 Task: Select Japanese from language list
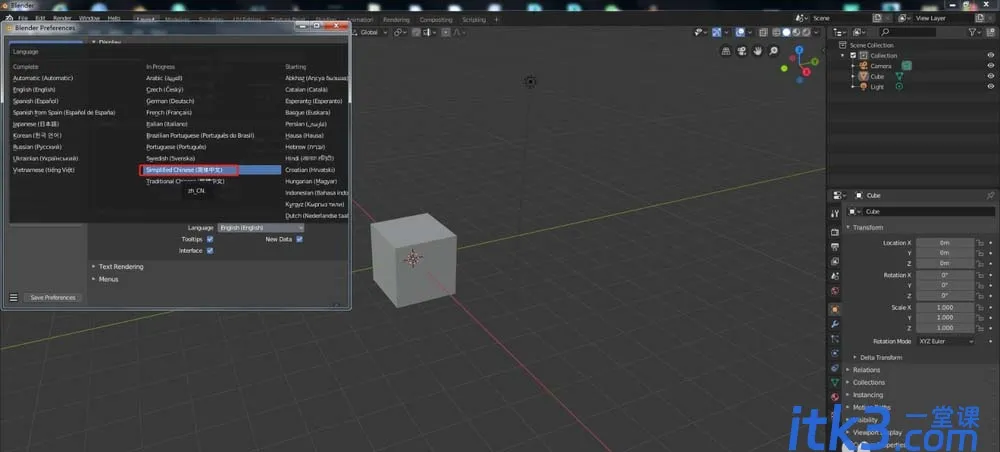pos(36,124)
